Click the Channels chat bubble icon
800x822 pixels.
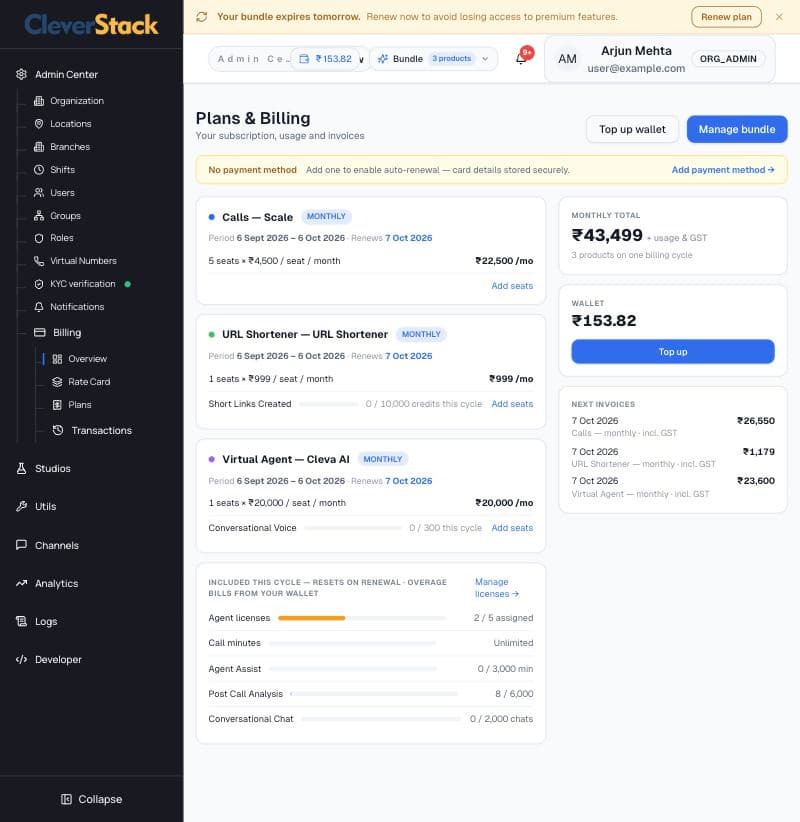tap(21, 545)
